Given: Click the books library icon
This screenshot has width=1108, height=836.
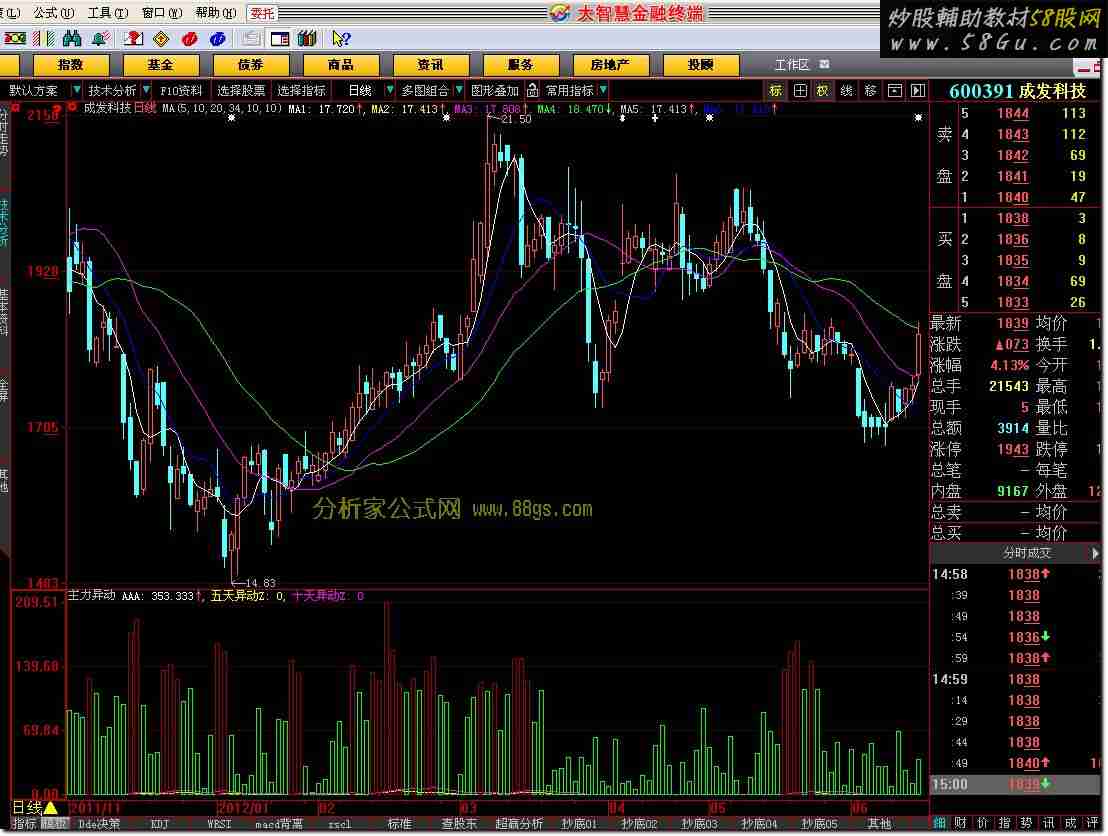Looking at the screenshot, I should [307, 39].
